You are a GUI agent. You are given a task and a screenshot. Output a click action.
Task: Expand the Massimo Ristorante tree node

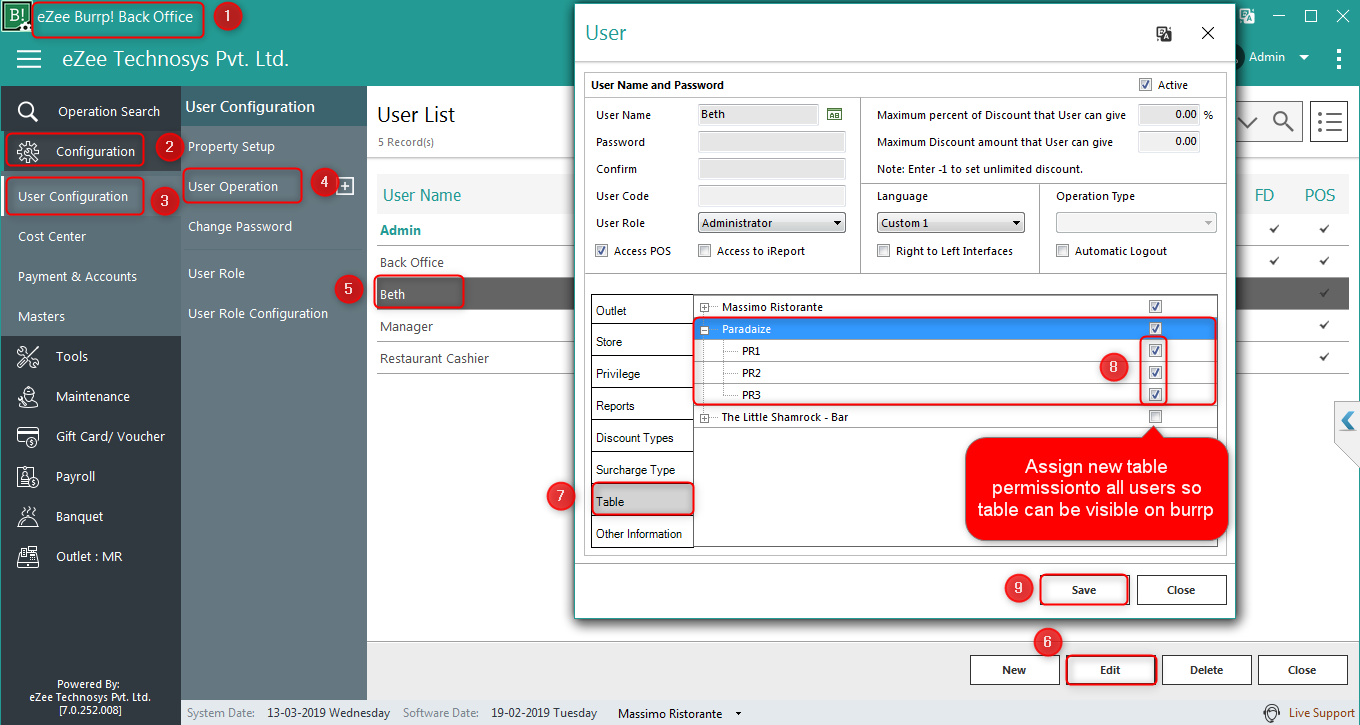coord(705,307)
